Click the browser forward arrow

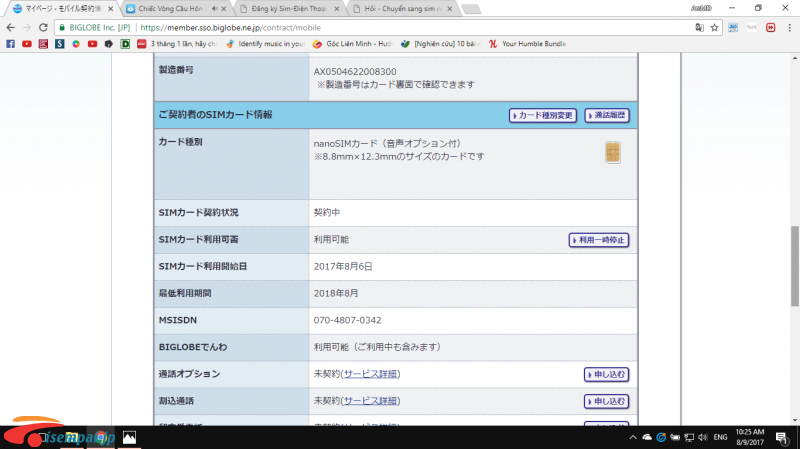[x=27, y=28]
